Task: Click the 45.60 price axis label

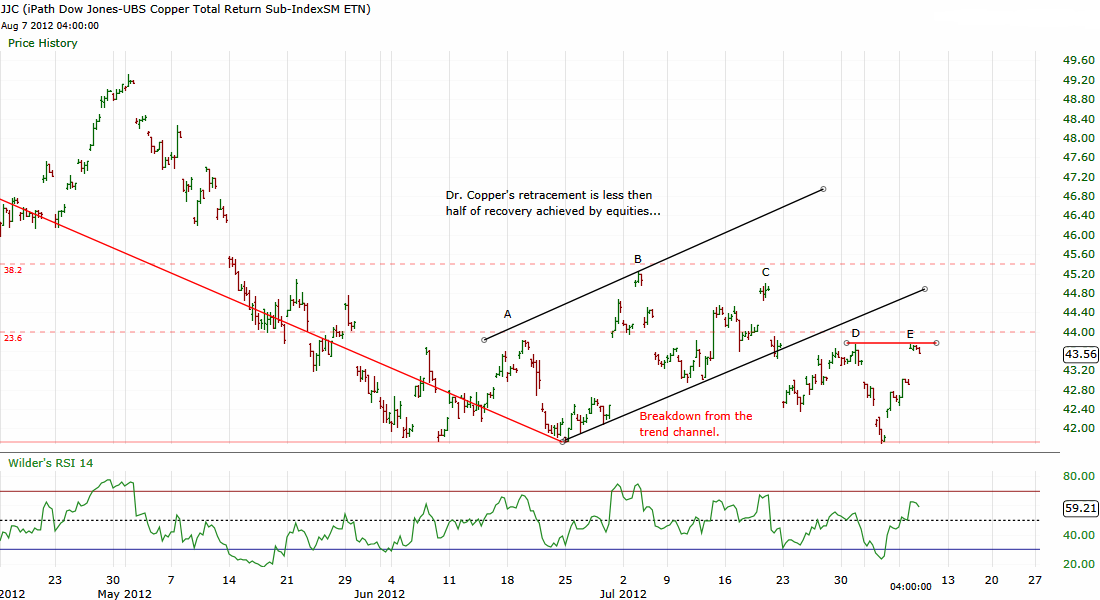Action: (1079, 254)
